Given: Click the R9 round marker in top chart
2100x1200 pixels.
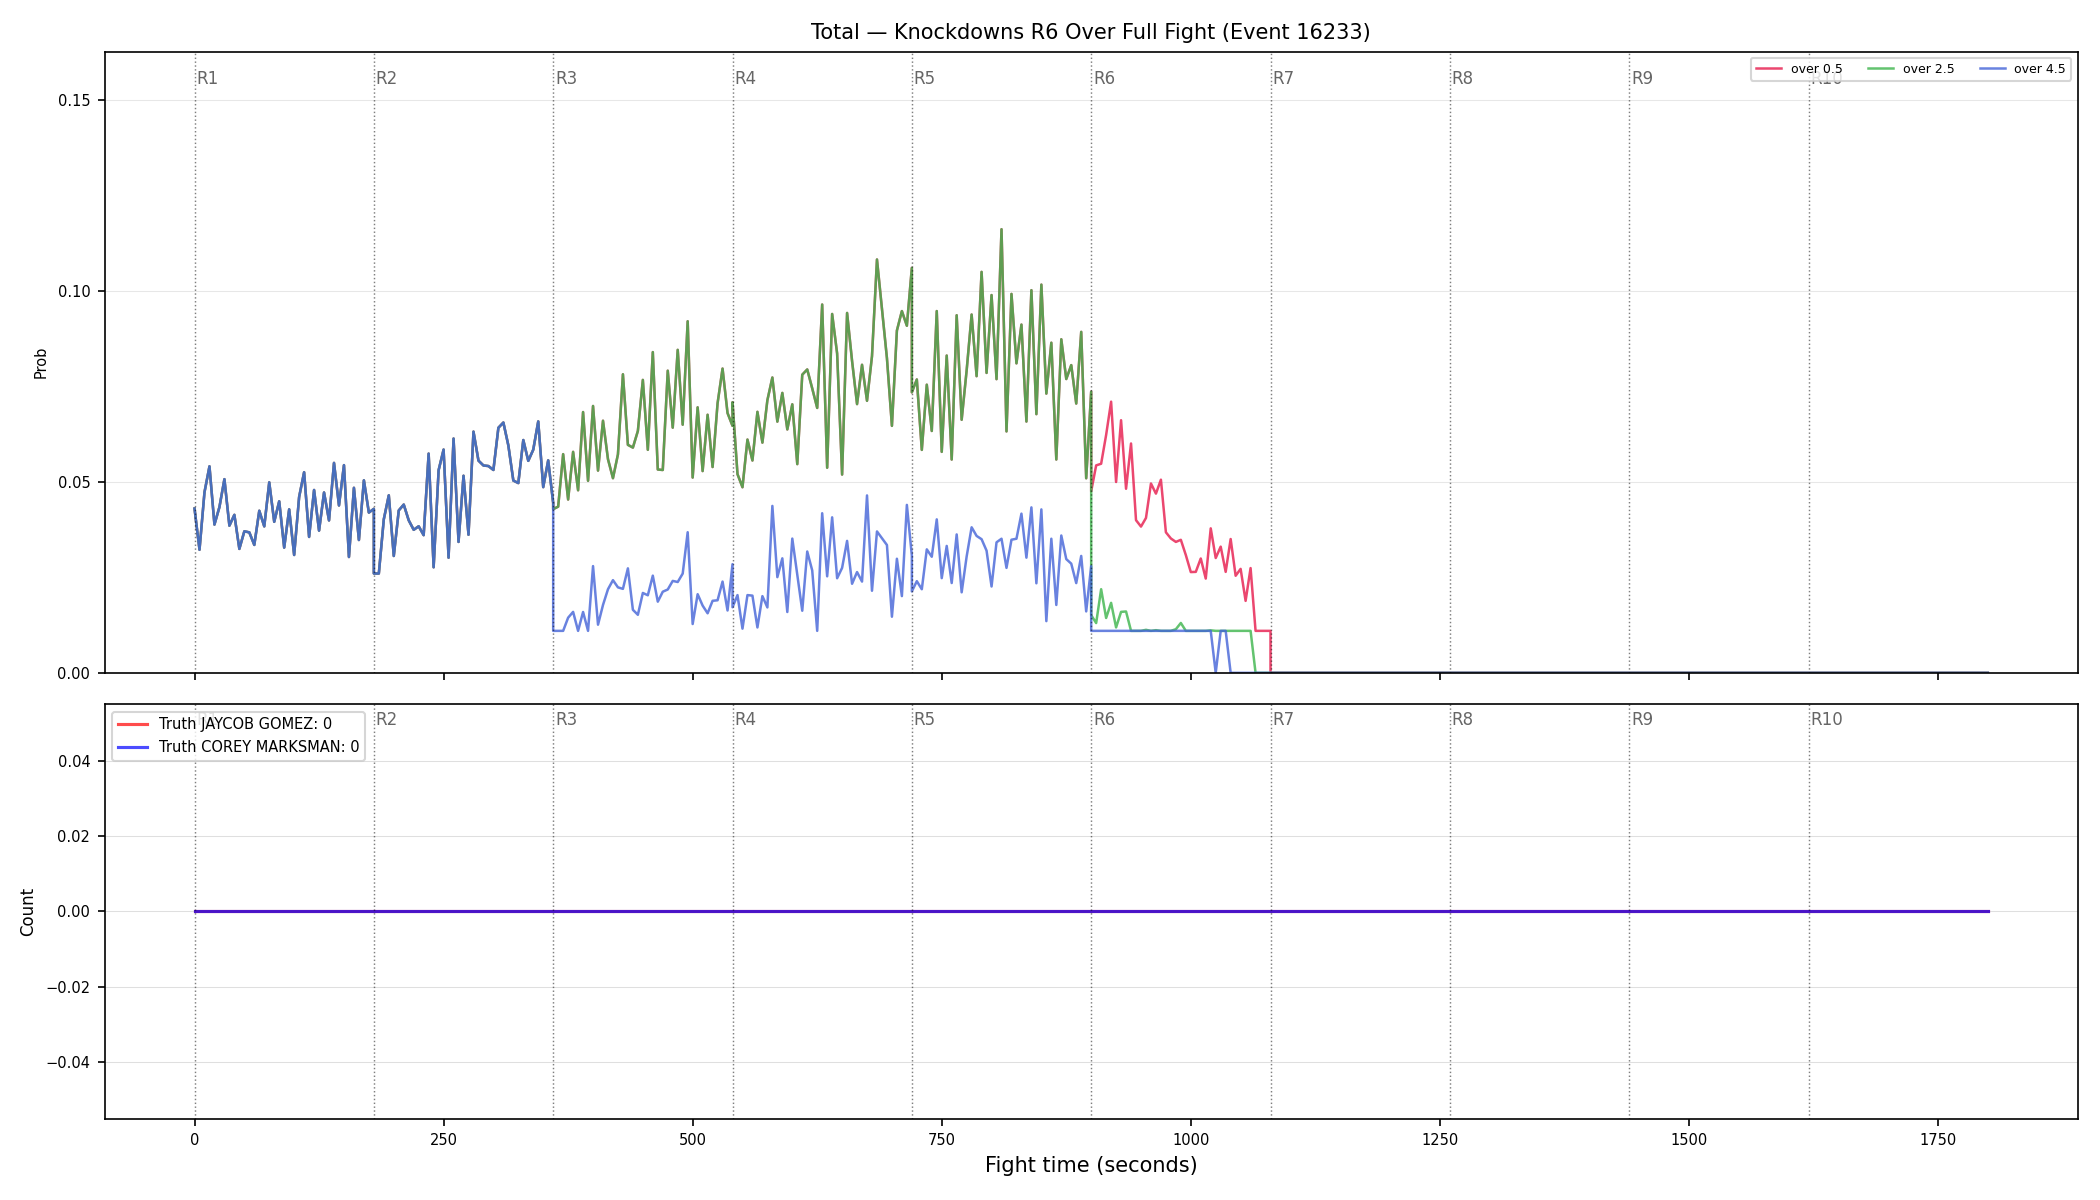Looking at the screenshot, I should pyautogui.click(x=1642, y=78).
